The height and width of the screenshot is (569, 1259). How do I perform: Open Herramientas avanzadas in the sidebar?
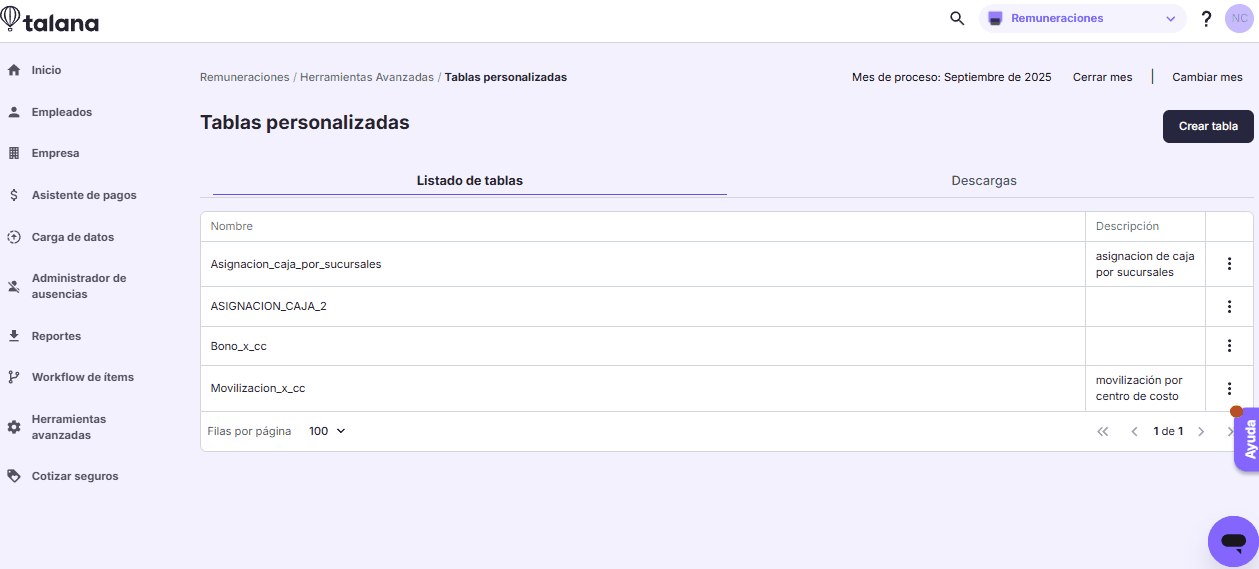pyautogui.click(x=68, y=427)
